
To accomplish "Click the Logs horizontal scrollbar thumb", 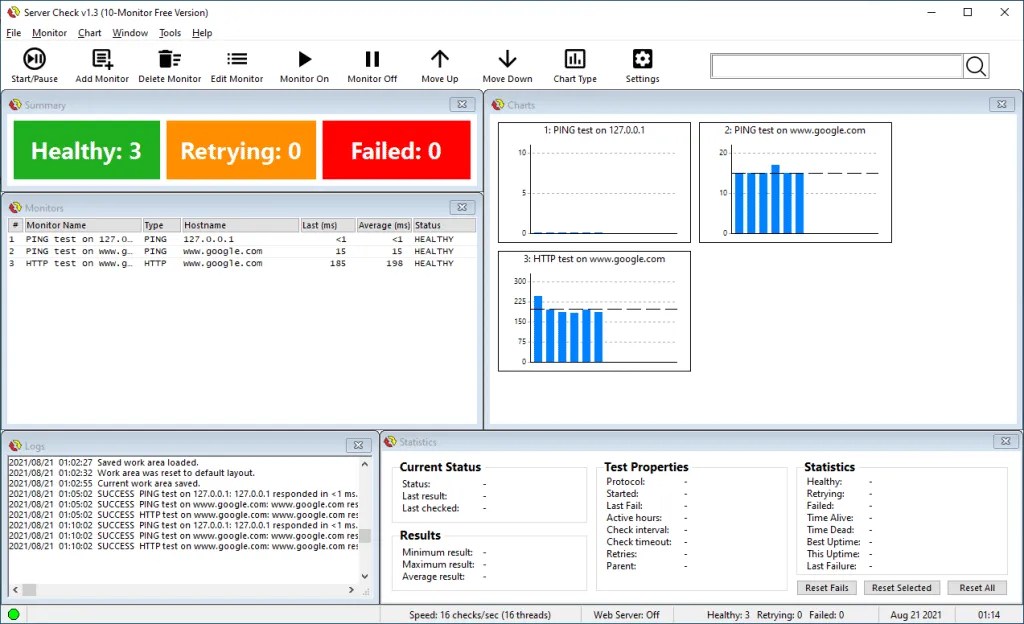I will pos(29,589).
